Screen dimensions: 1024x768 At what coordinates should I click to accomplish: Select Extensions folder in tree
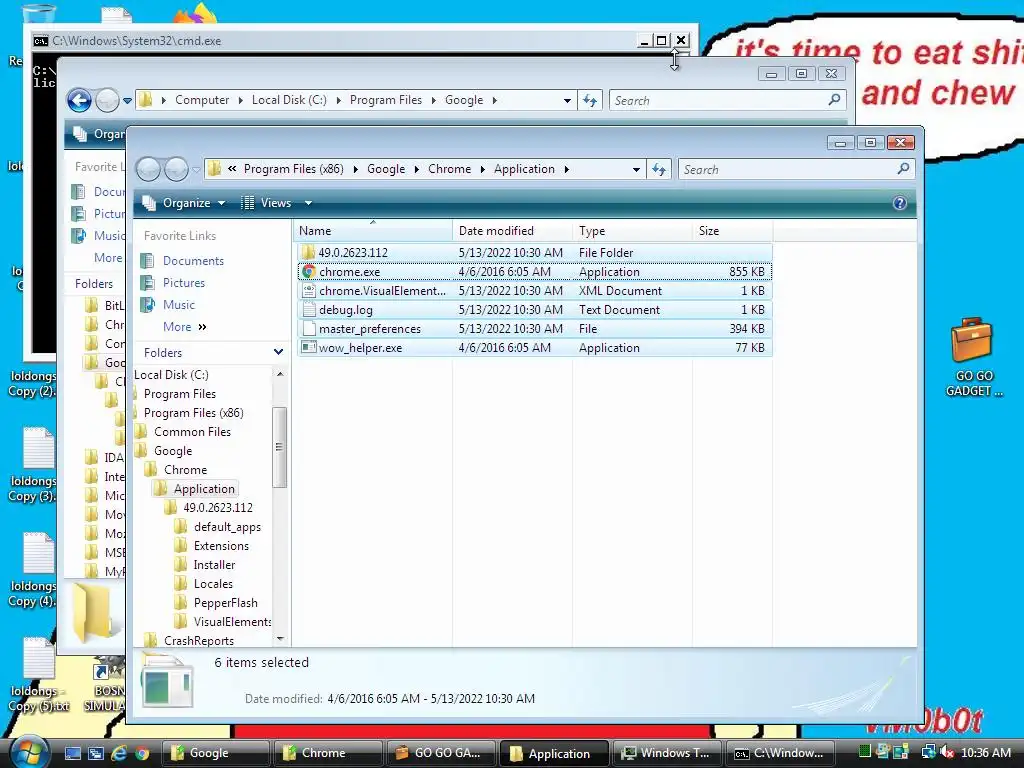coord(221,546)
